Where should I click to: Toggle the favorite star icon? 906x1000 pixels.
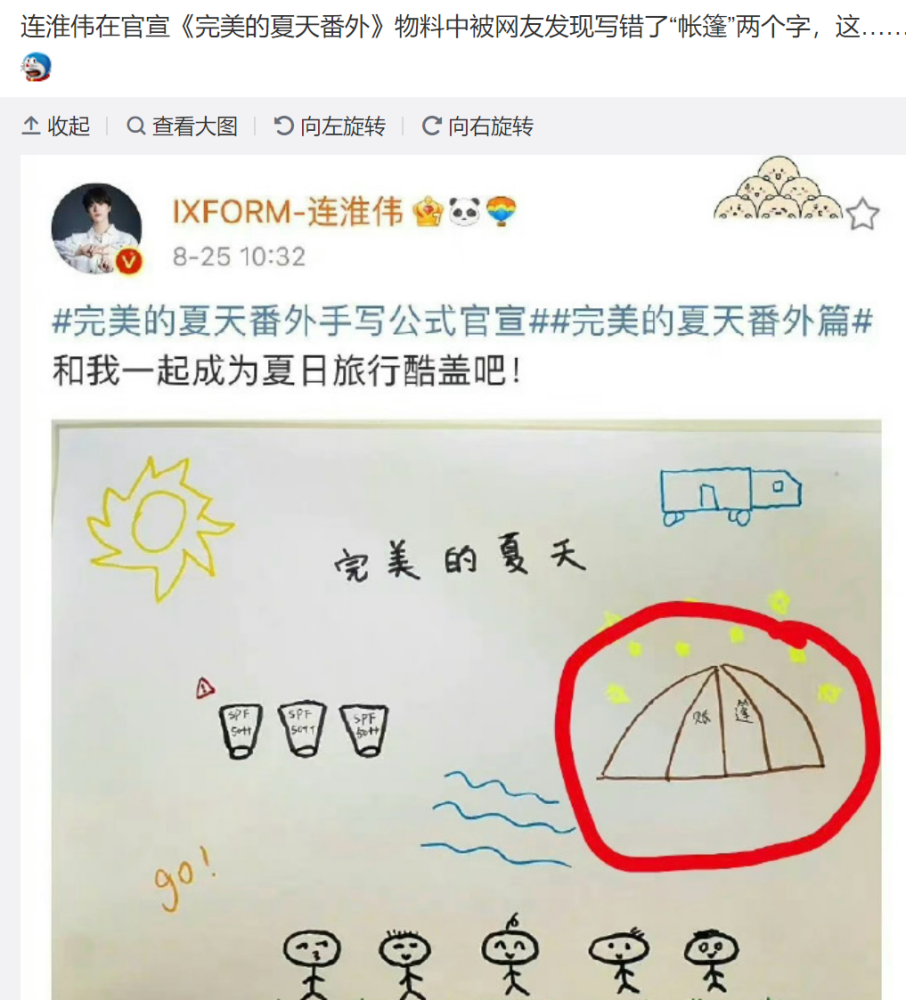pyautogui.click(x=863, y=214)
